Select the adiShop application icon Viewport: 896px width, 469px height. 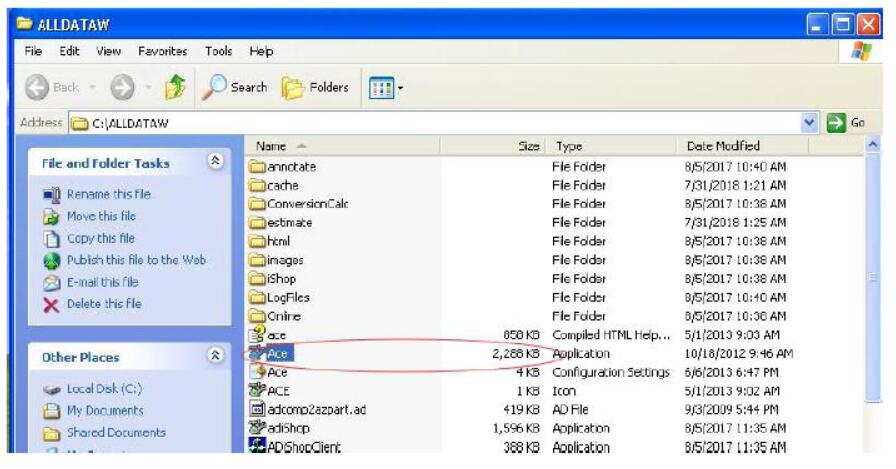click(x=258, y=428)
